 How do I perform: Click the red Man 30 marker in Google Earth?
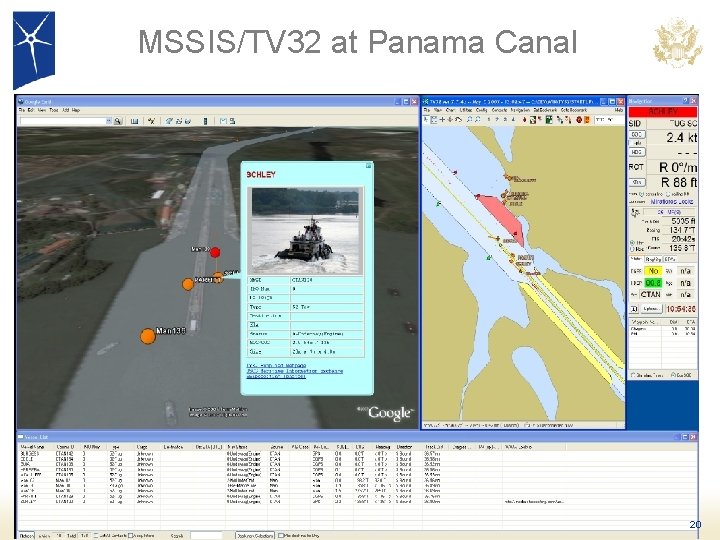pos(215,252)
